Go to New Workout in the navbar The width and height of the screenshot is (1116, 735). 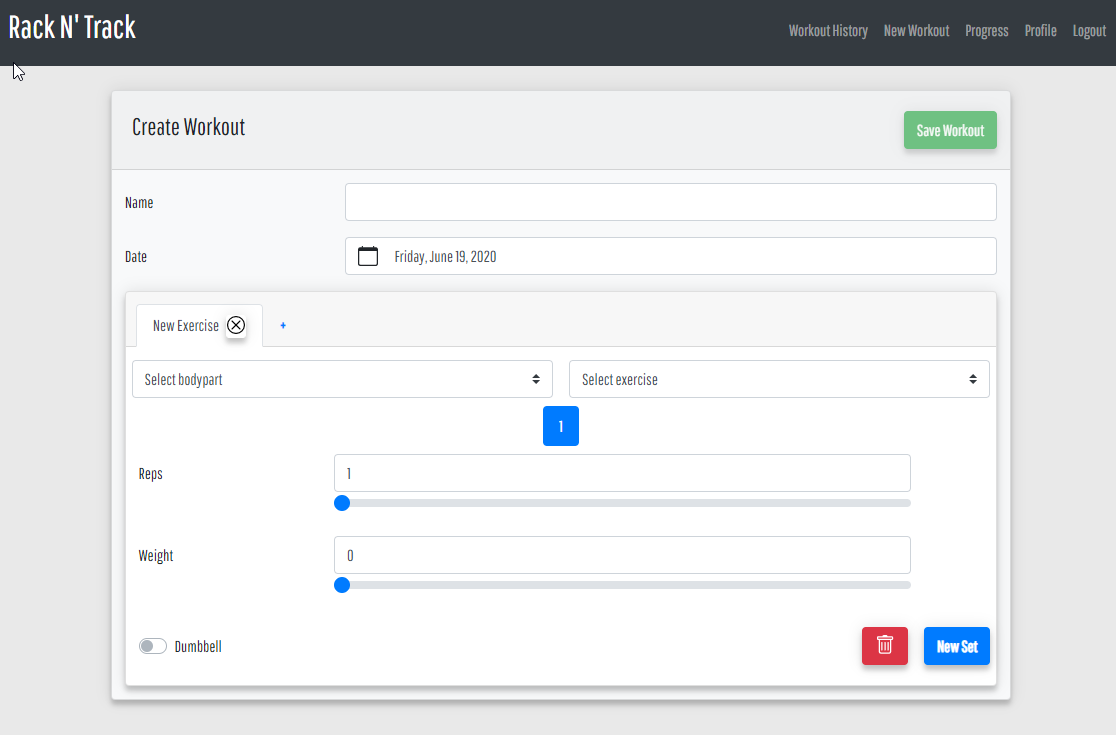(916, 31)
